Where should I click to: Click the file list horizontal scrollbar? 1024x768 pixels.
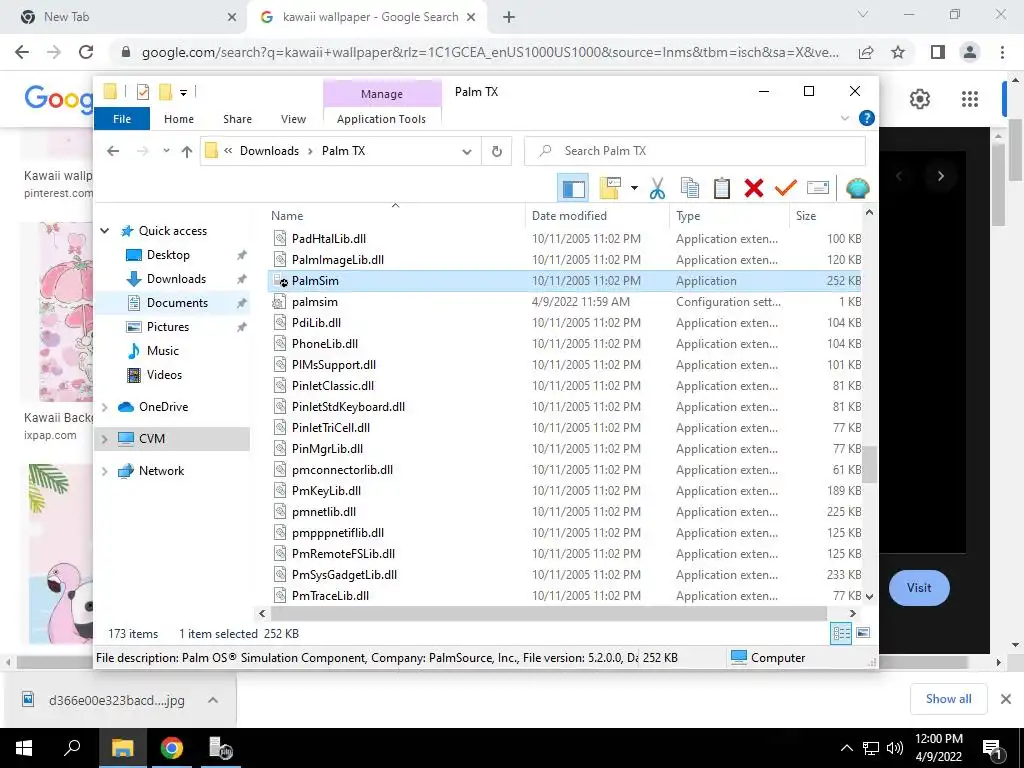(x=549, y=614)
